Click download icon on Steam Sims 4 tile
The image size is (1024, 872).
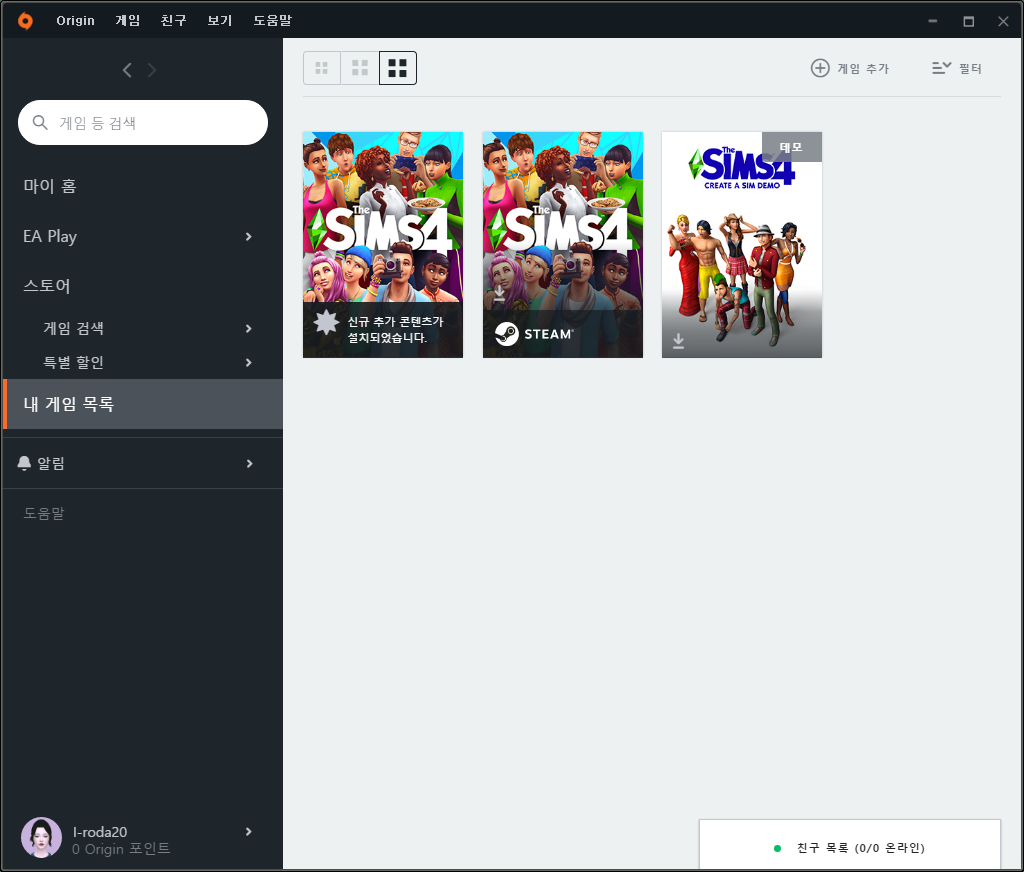point(499,293)
